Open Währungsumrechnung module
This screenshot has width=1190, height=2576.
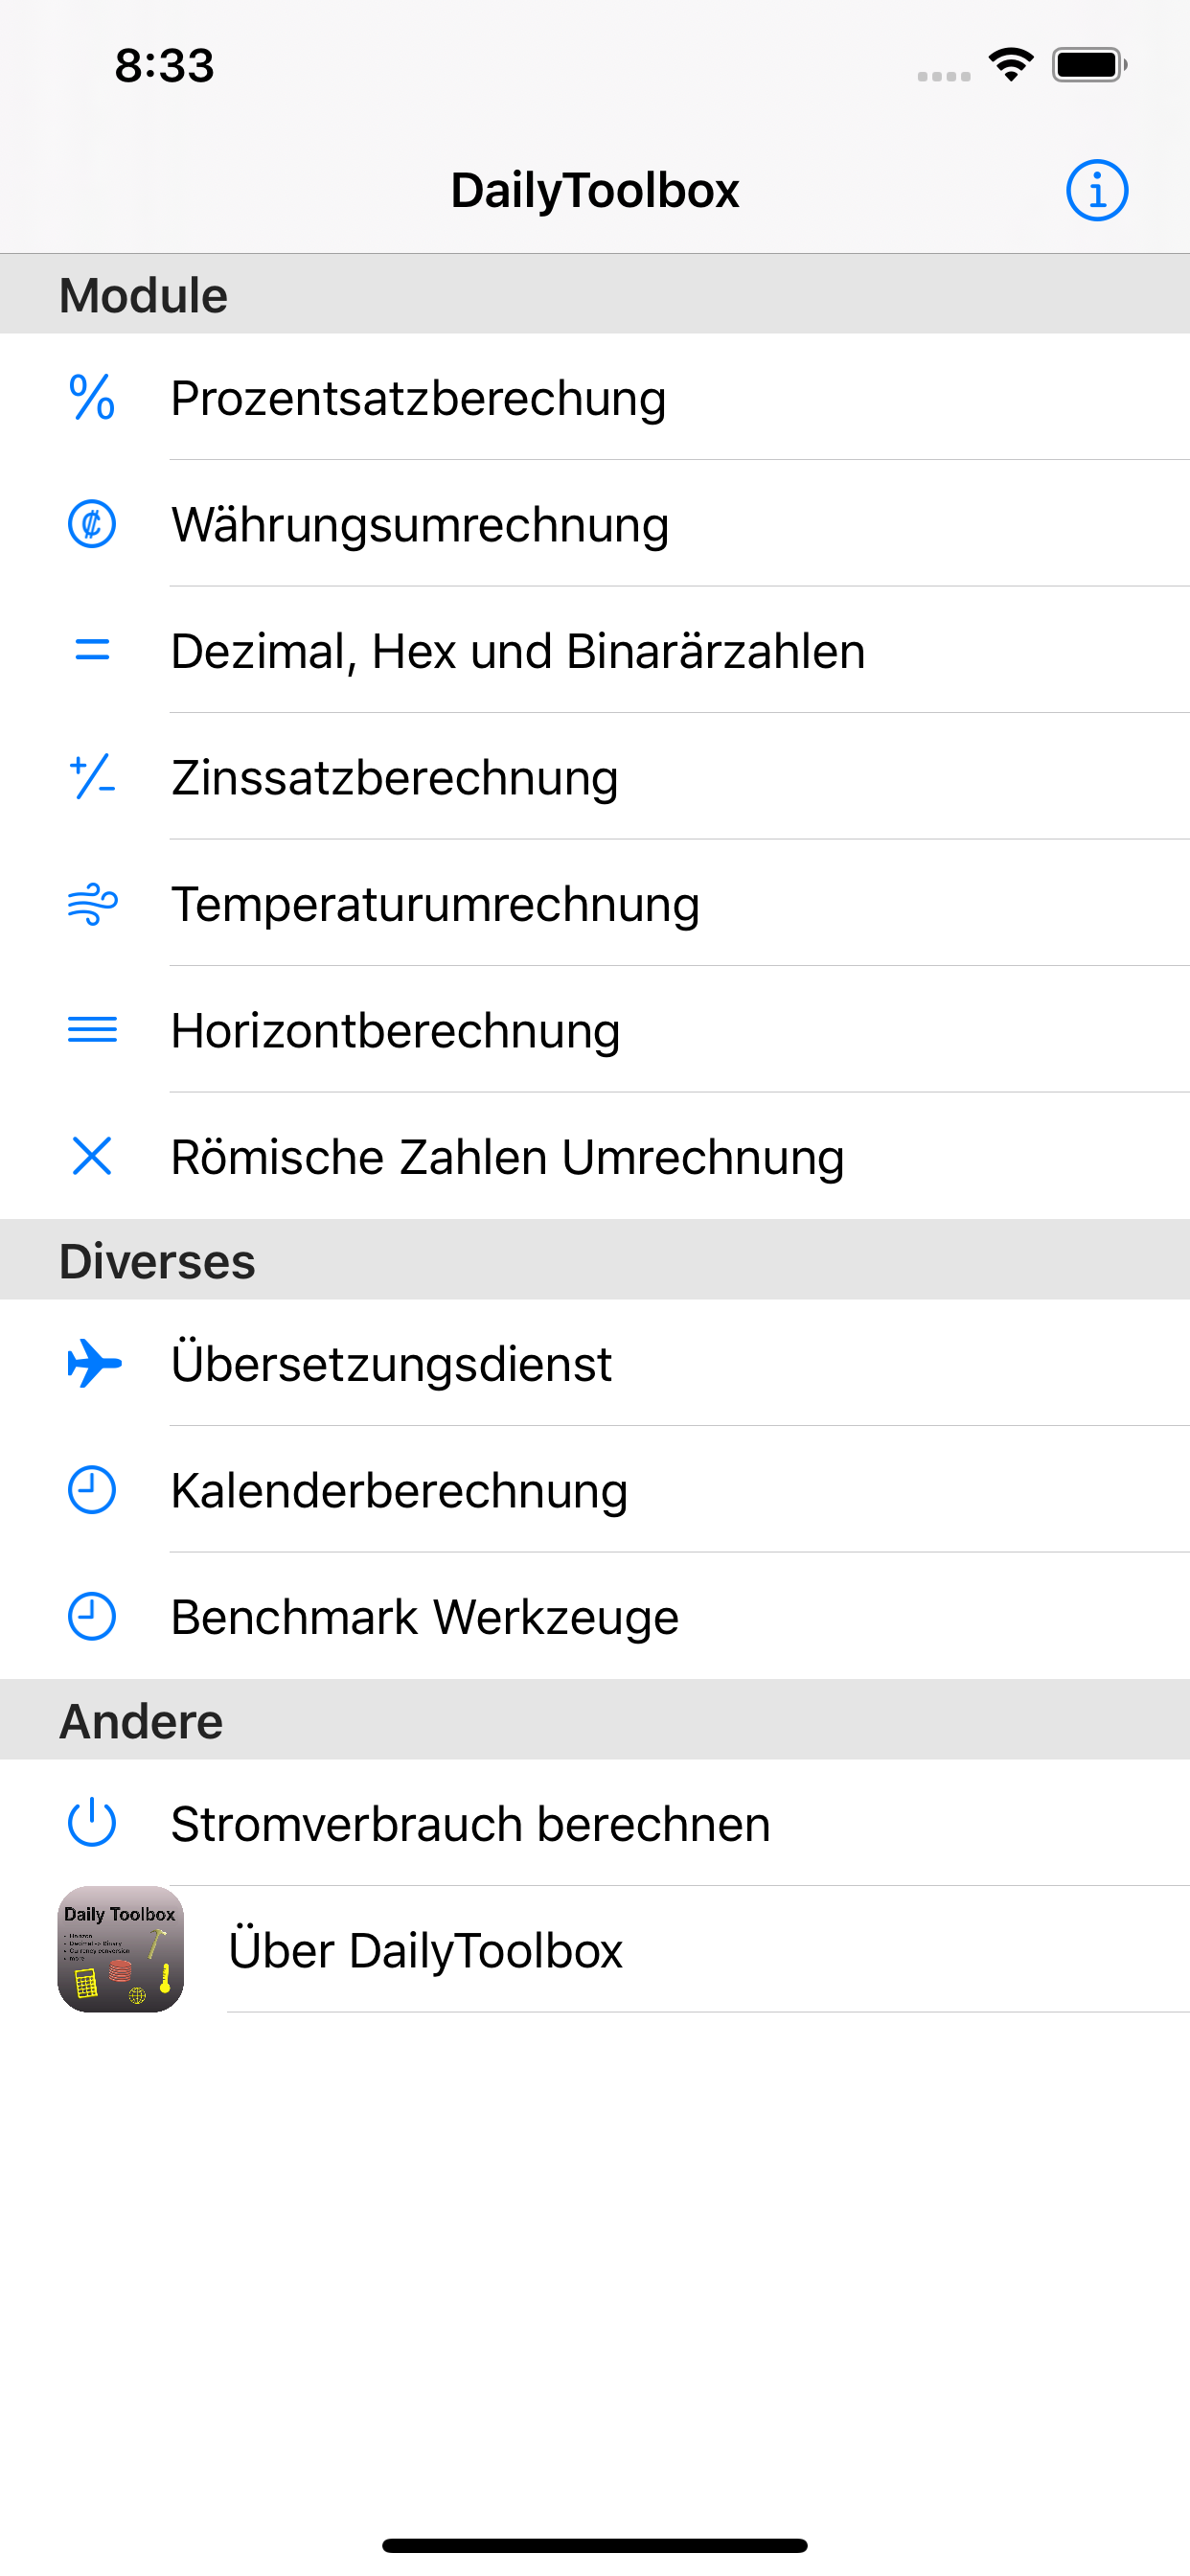pyautogui.click(x=595, y=524)
